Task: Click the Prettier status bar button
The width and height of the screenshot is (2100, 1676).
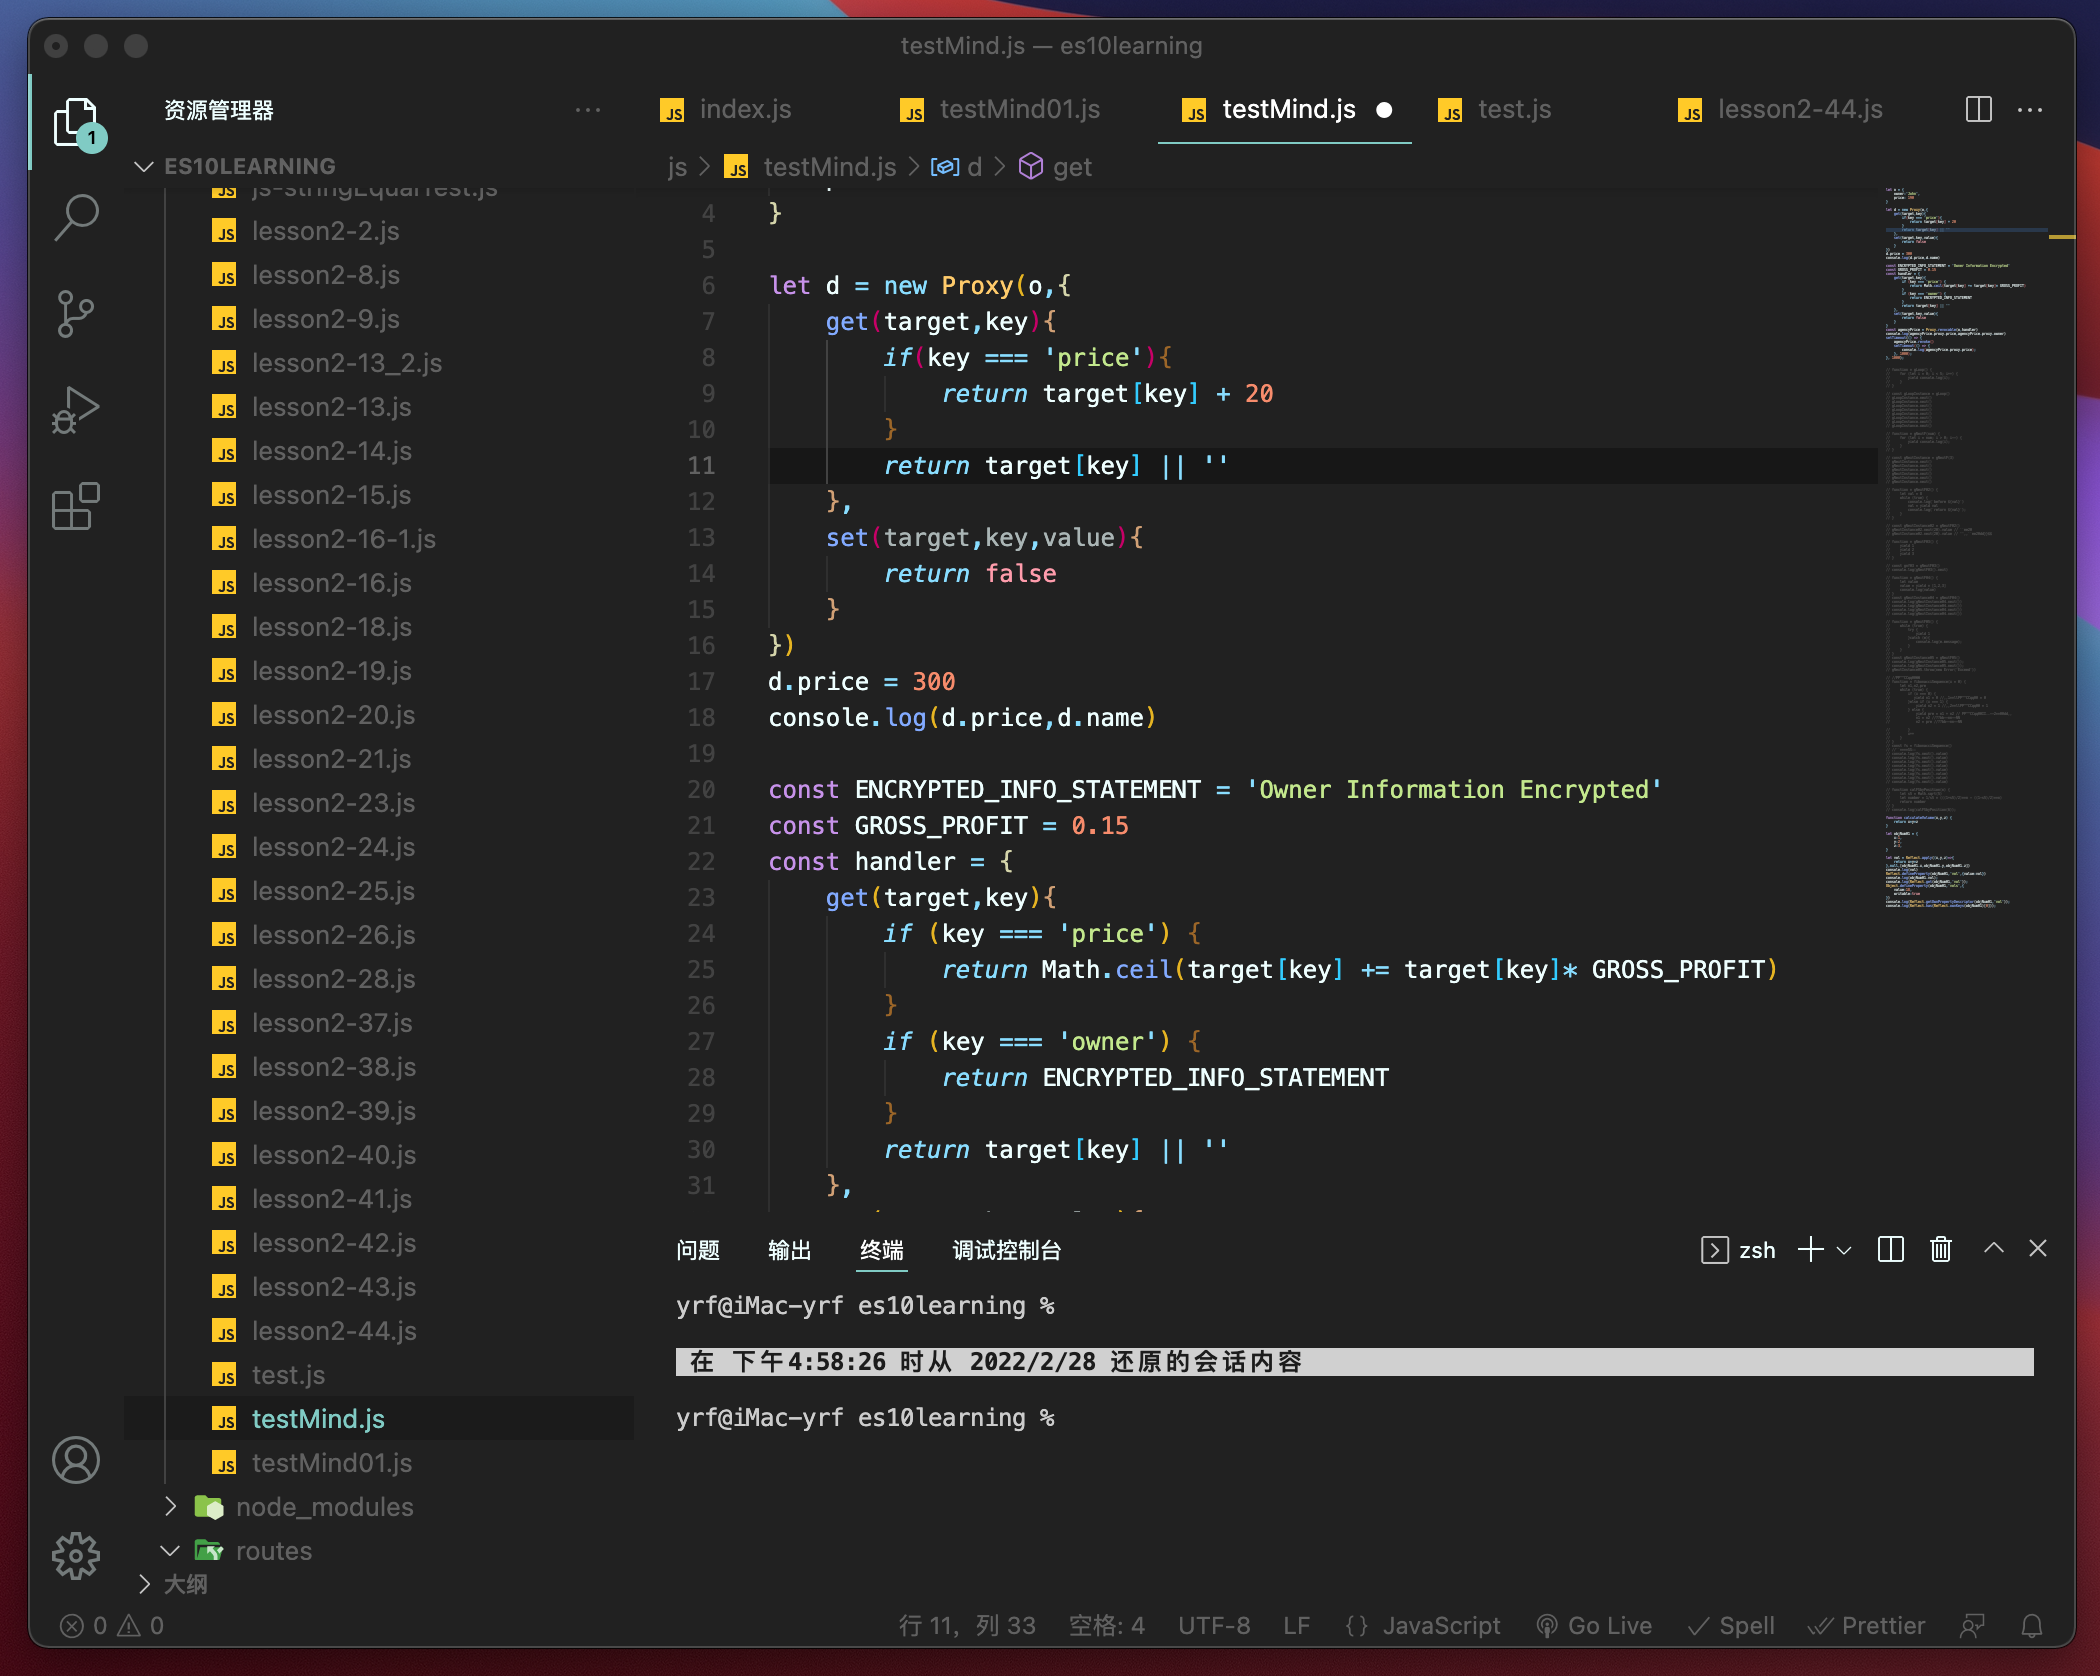Action: 1866,1626
